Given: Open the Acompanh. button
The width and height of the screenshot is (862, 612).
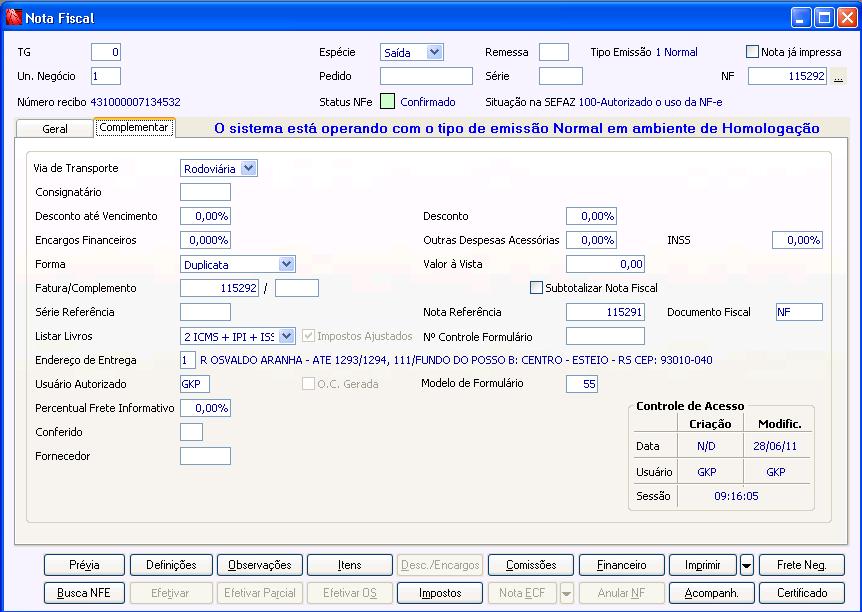Looking at the screenshot, I should 711,593.
